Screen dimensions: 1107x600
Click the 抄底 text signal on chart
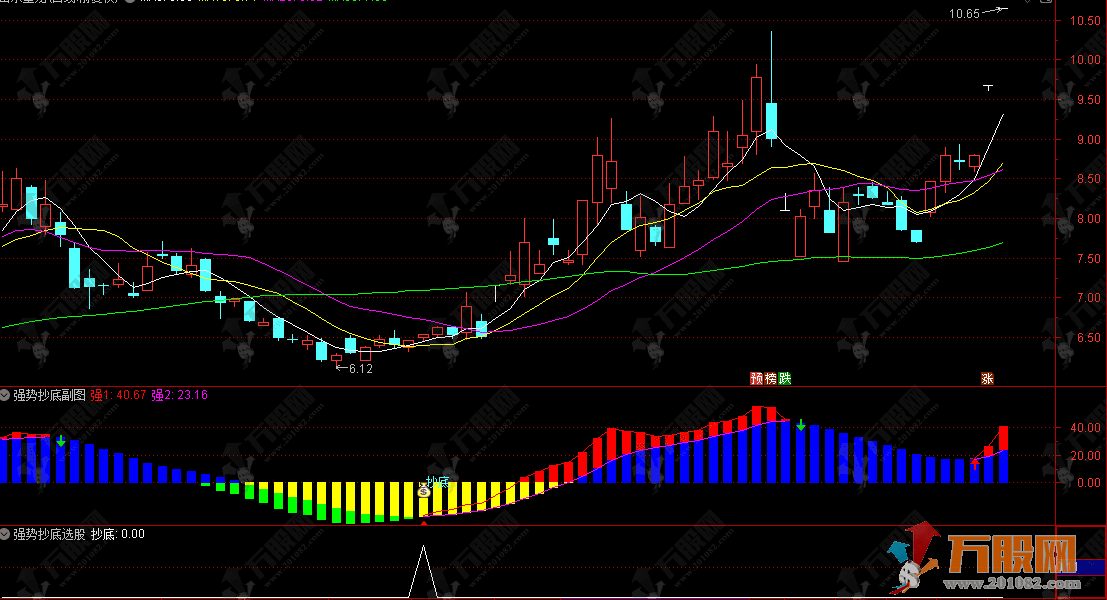click(x=438, y=482)
